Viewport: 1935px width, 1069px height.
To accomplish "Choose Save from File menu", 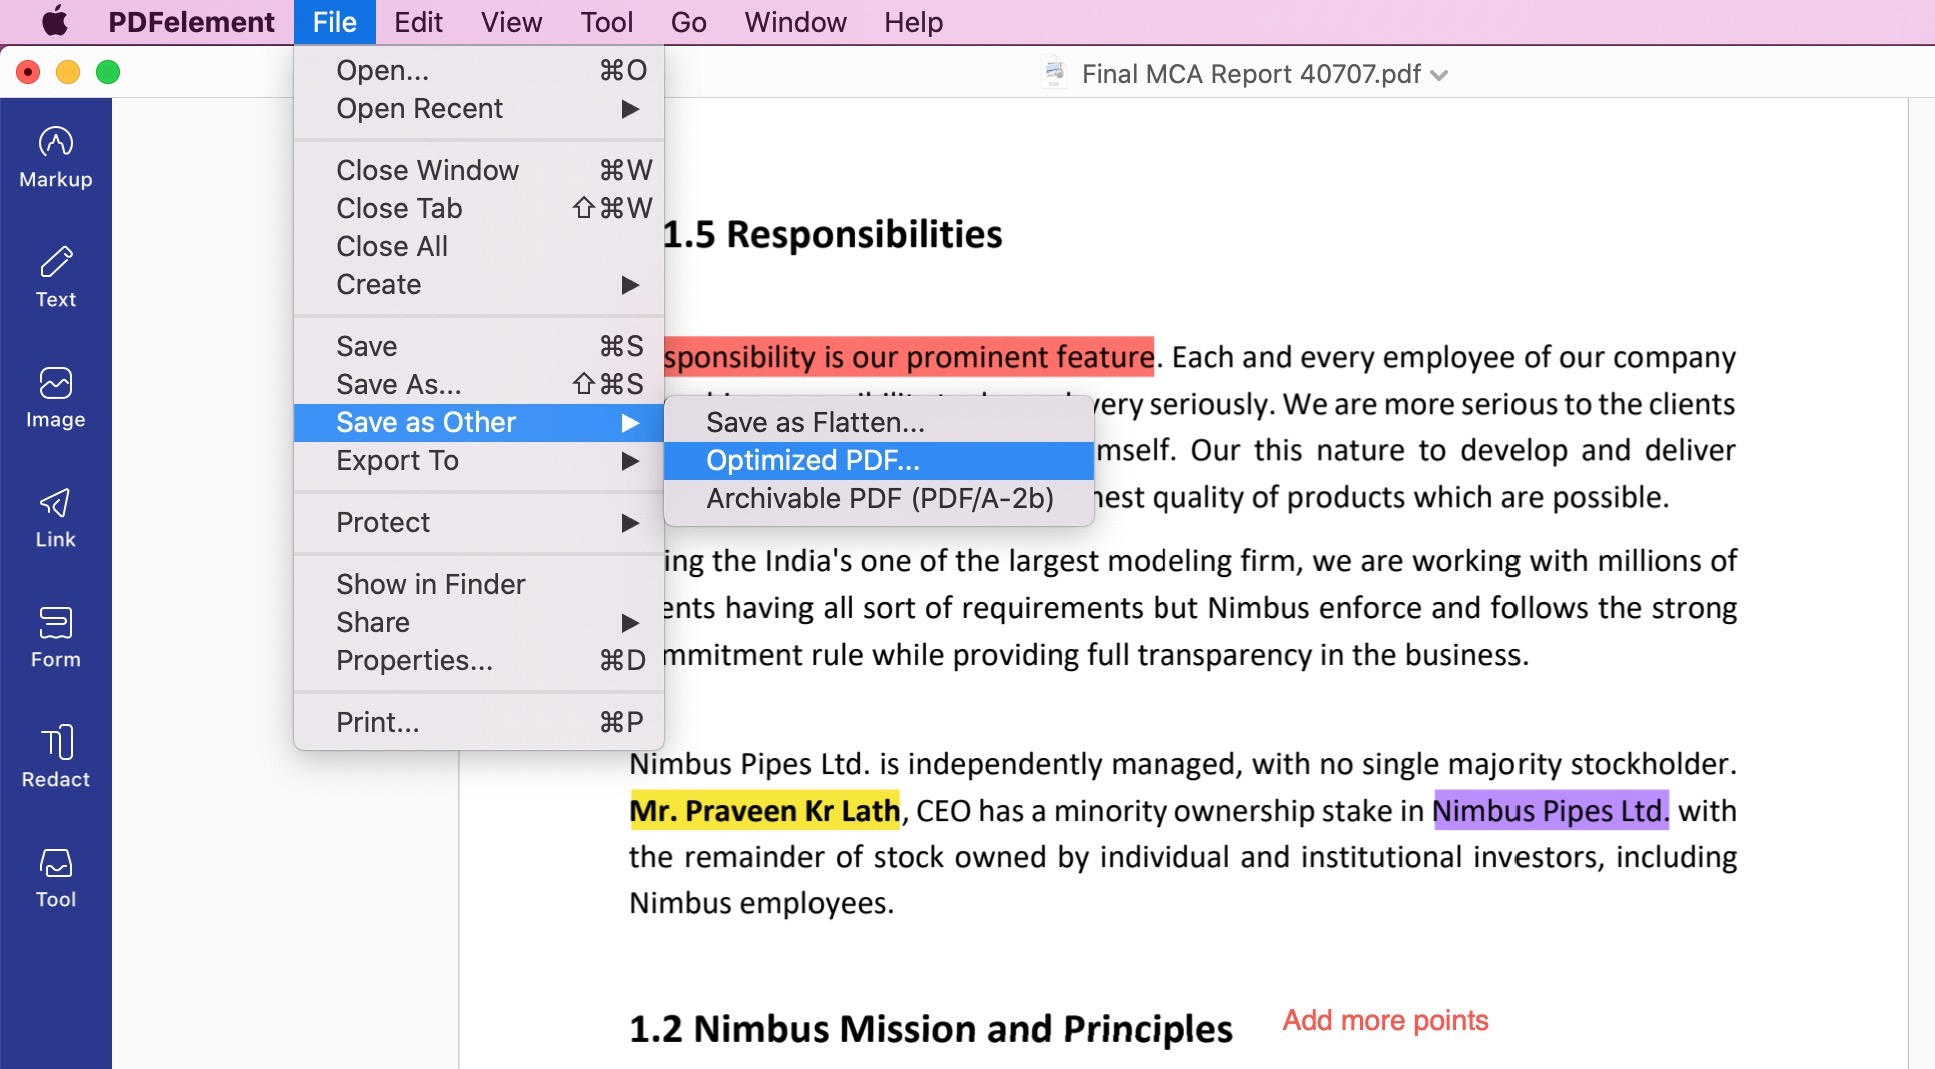I will [x=479, y=346].
